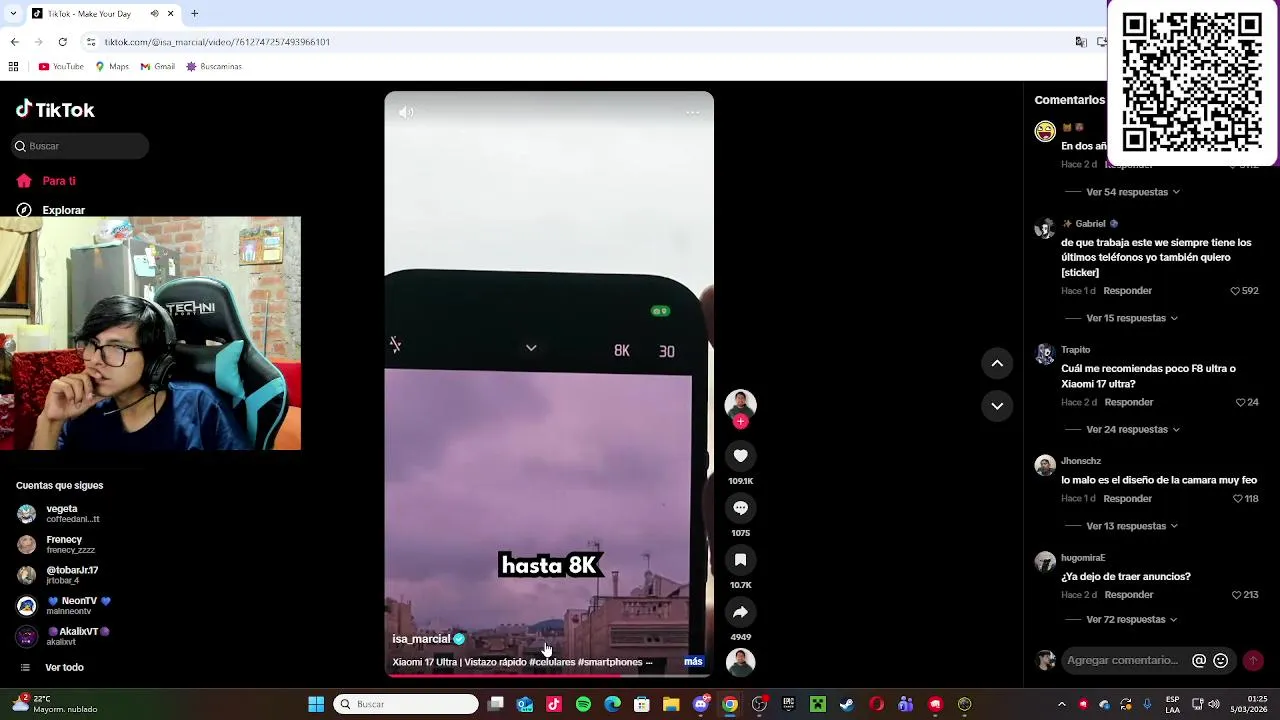Reply to hugomiraE's comment via Responder
The width and height of the screenshot is (1280, 720).
click(1129, 595)
